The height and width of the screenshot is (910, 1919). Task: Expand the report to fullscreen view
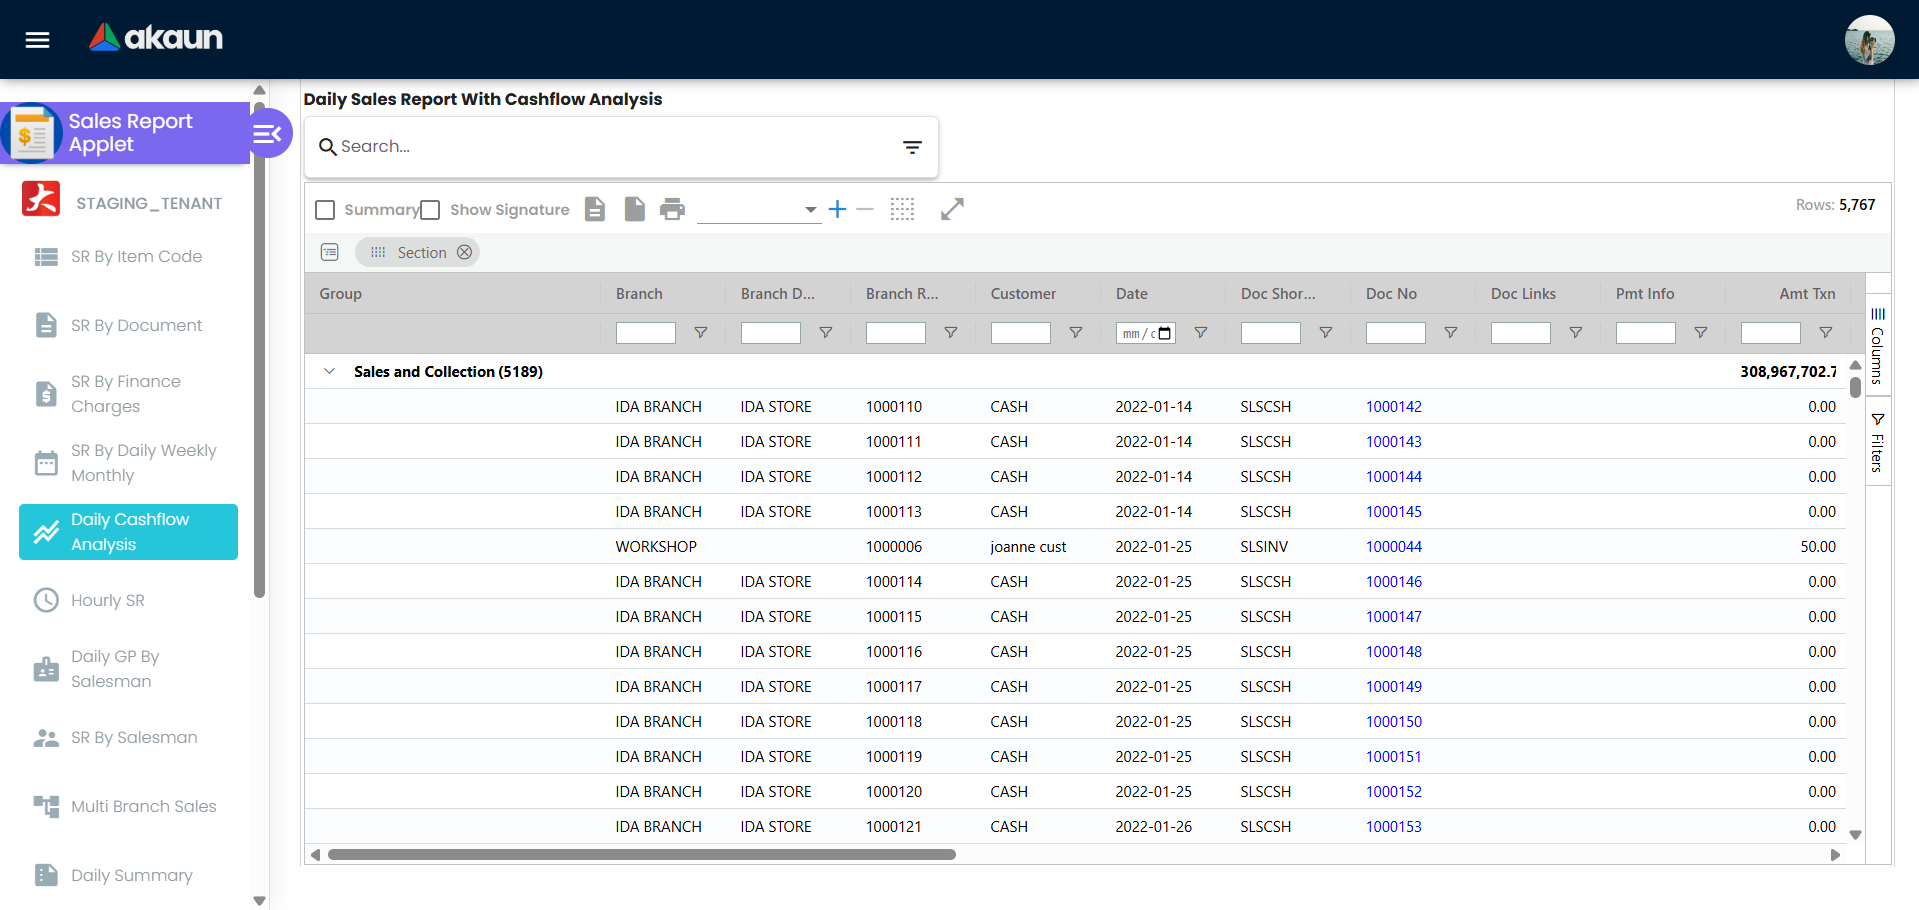pos(951,209)
